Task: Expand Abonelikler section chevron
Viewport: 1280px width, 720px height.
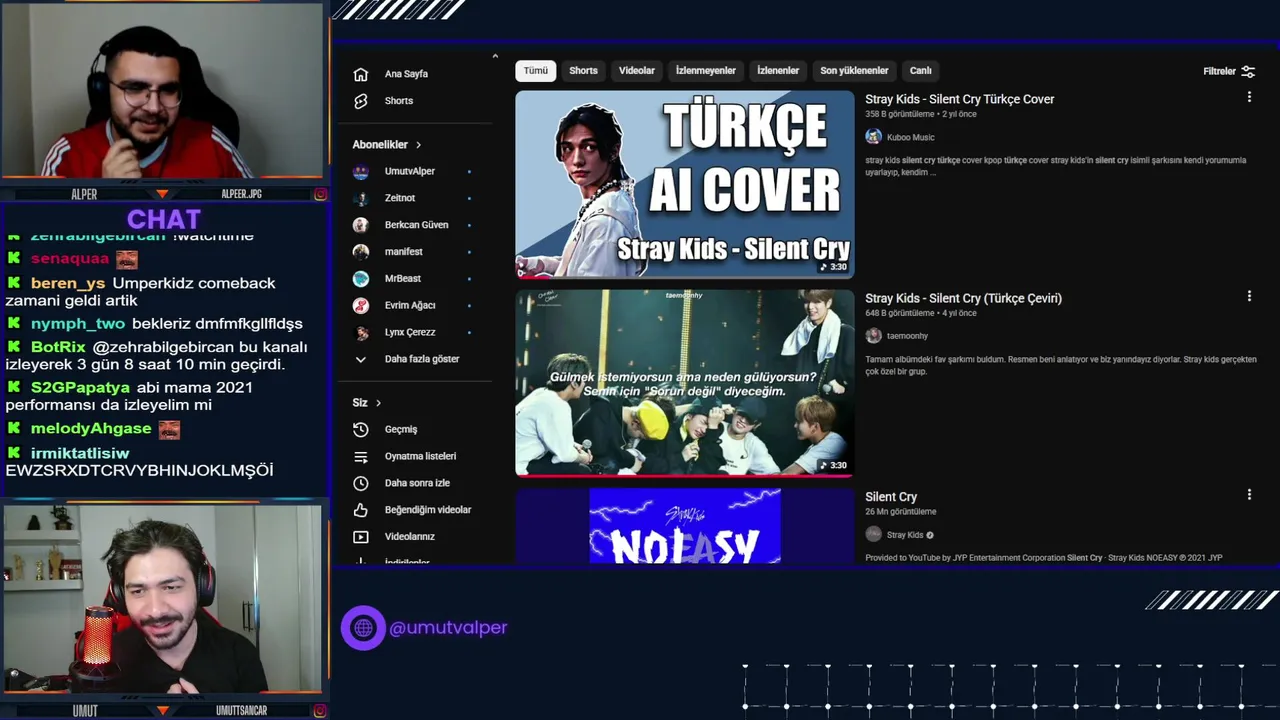Action: point(418,145)
